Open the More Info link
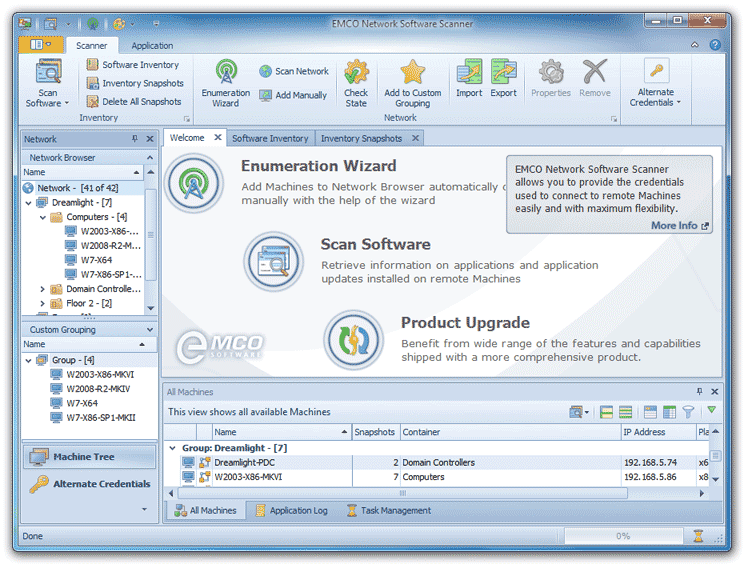The height and width of the screenshot is (564, 744). tap(679, 225)
